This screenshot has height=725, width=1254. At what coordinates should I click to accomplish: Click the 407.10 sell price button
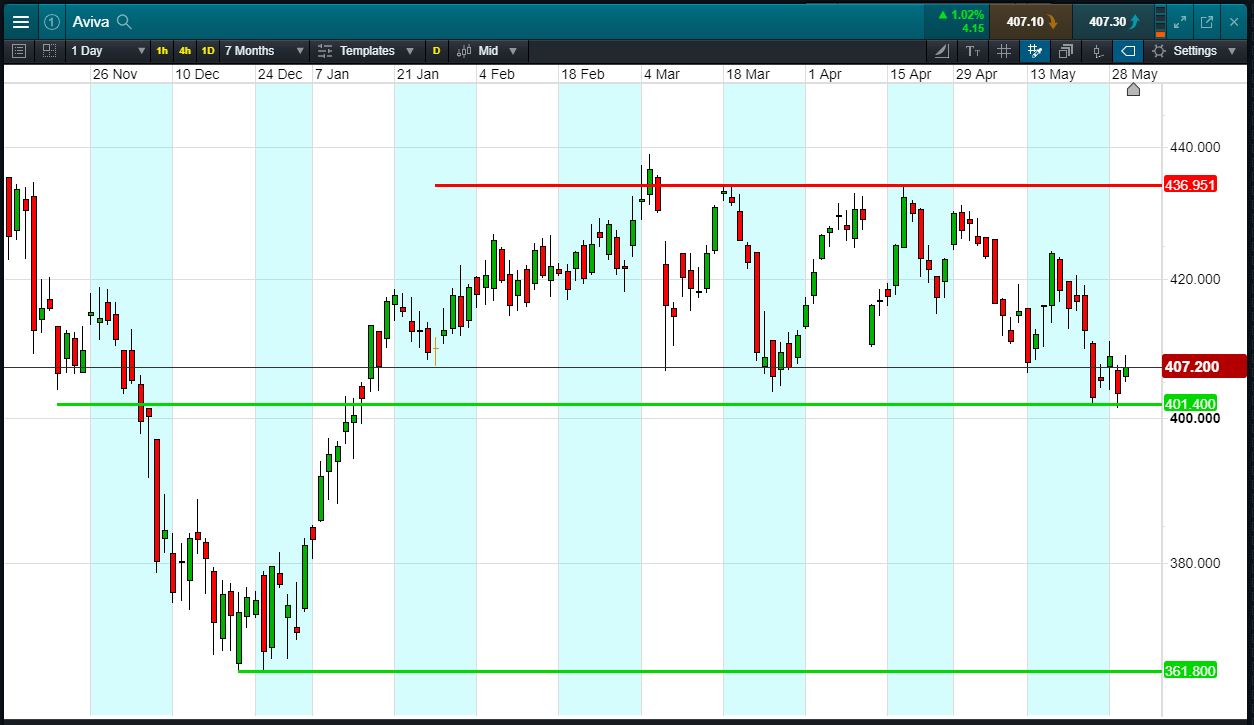click(x=1030, y=21)
